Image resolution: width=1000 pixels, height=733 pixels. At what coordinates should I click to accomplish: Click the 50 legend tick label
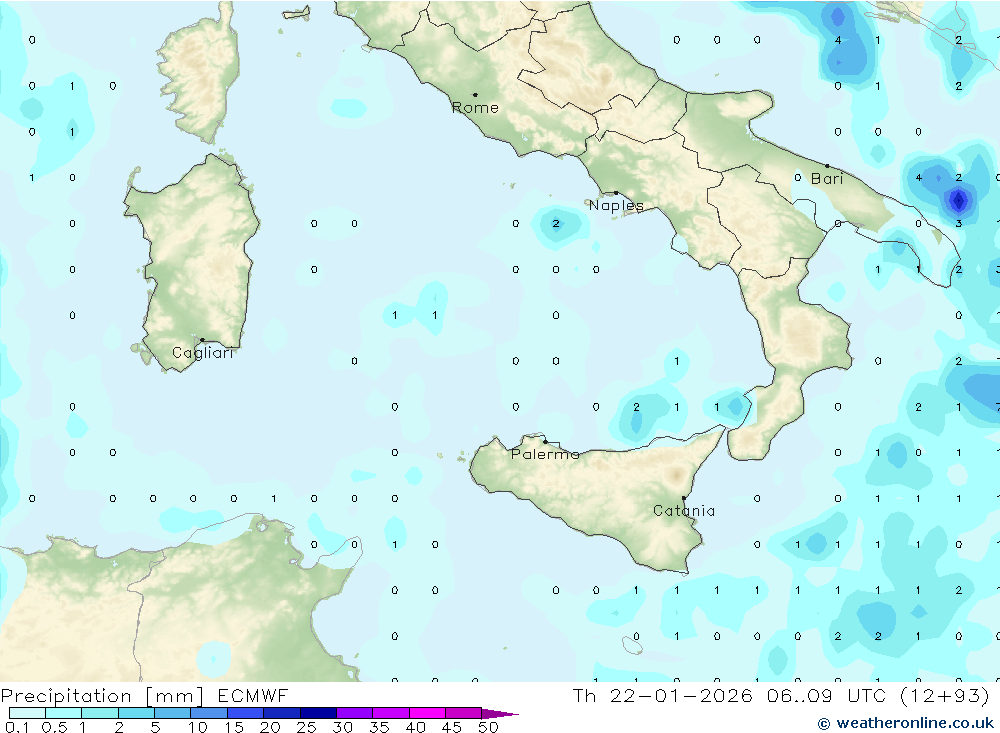(x=489, y=727)
